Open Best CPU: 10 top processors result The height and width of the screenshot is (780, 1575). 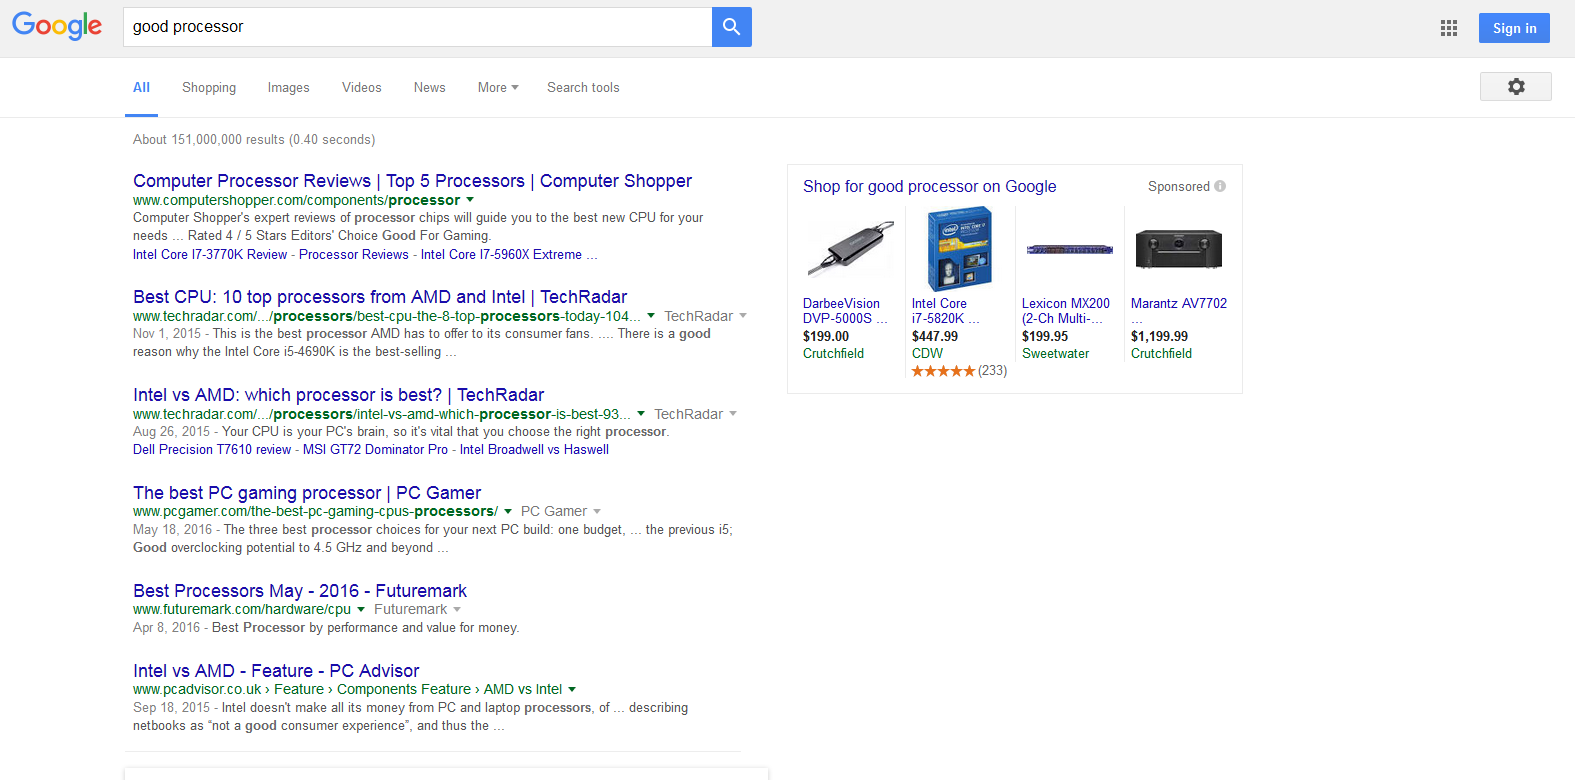tap(380, 297)
